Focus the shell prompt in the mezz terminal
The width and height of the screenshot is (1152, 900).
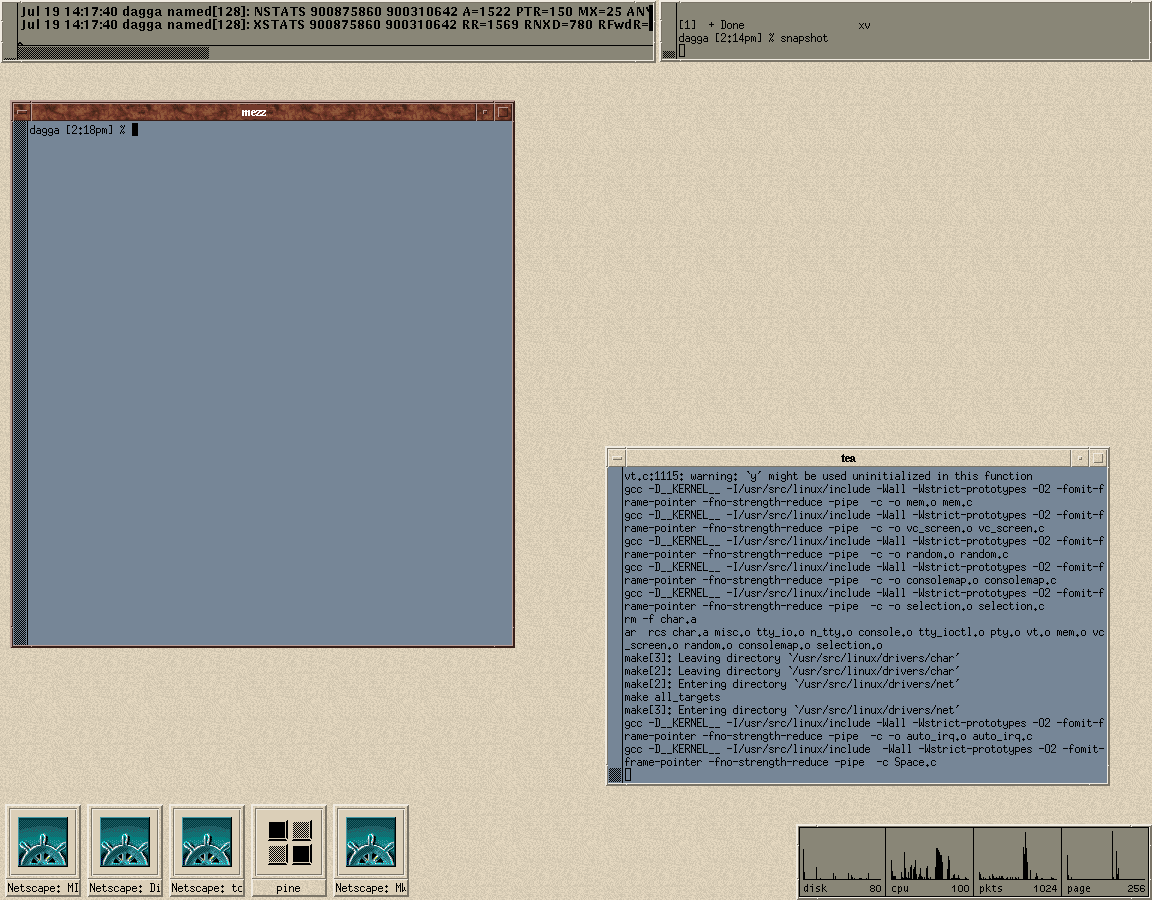(137, 129)
